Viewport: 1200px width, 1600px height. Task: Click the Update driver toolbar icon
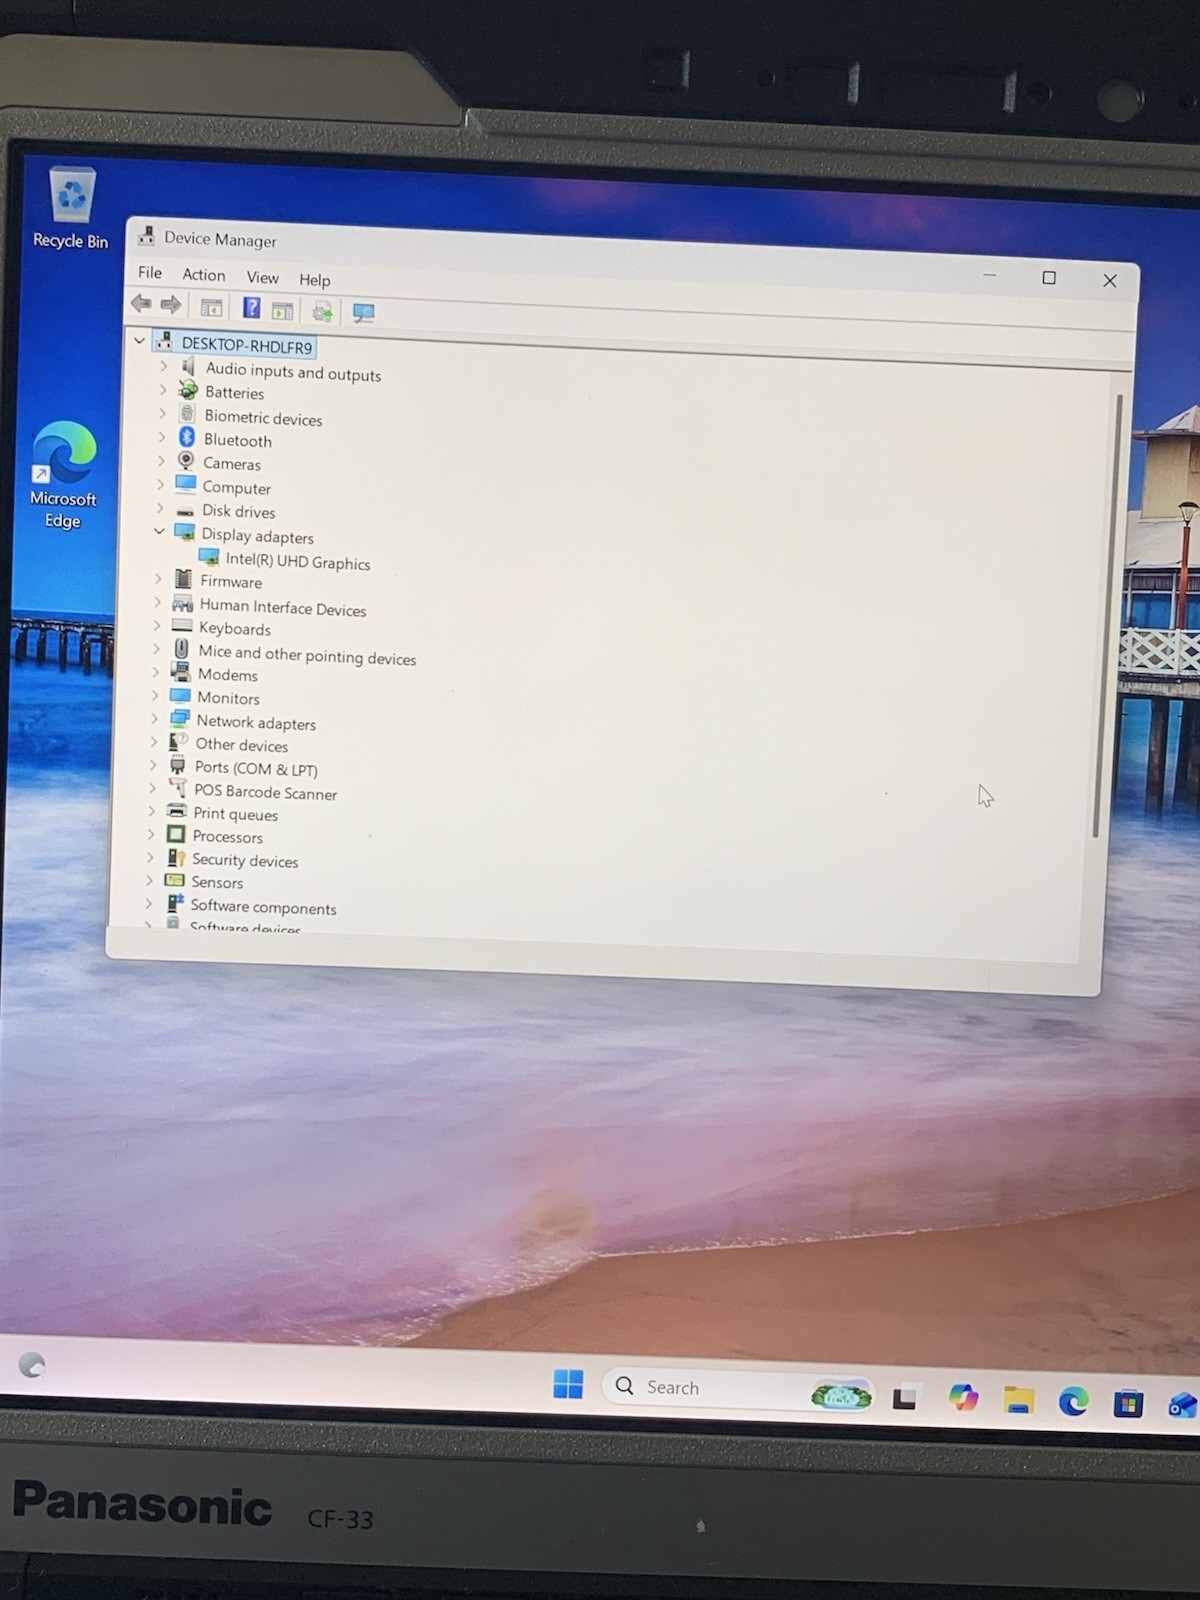tap(322, 312)
